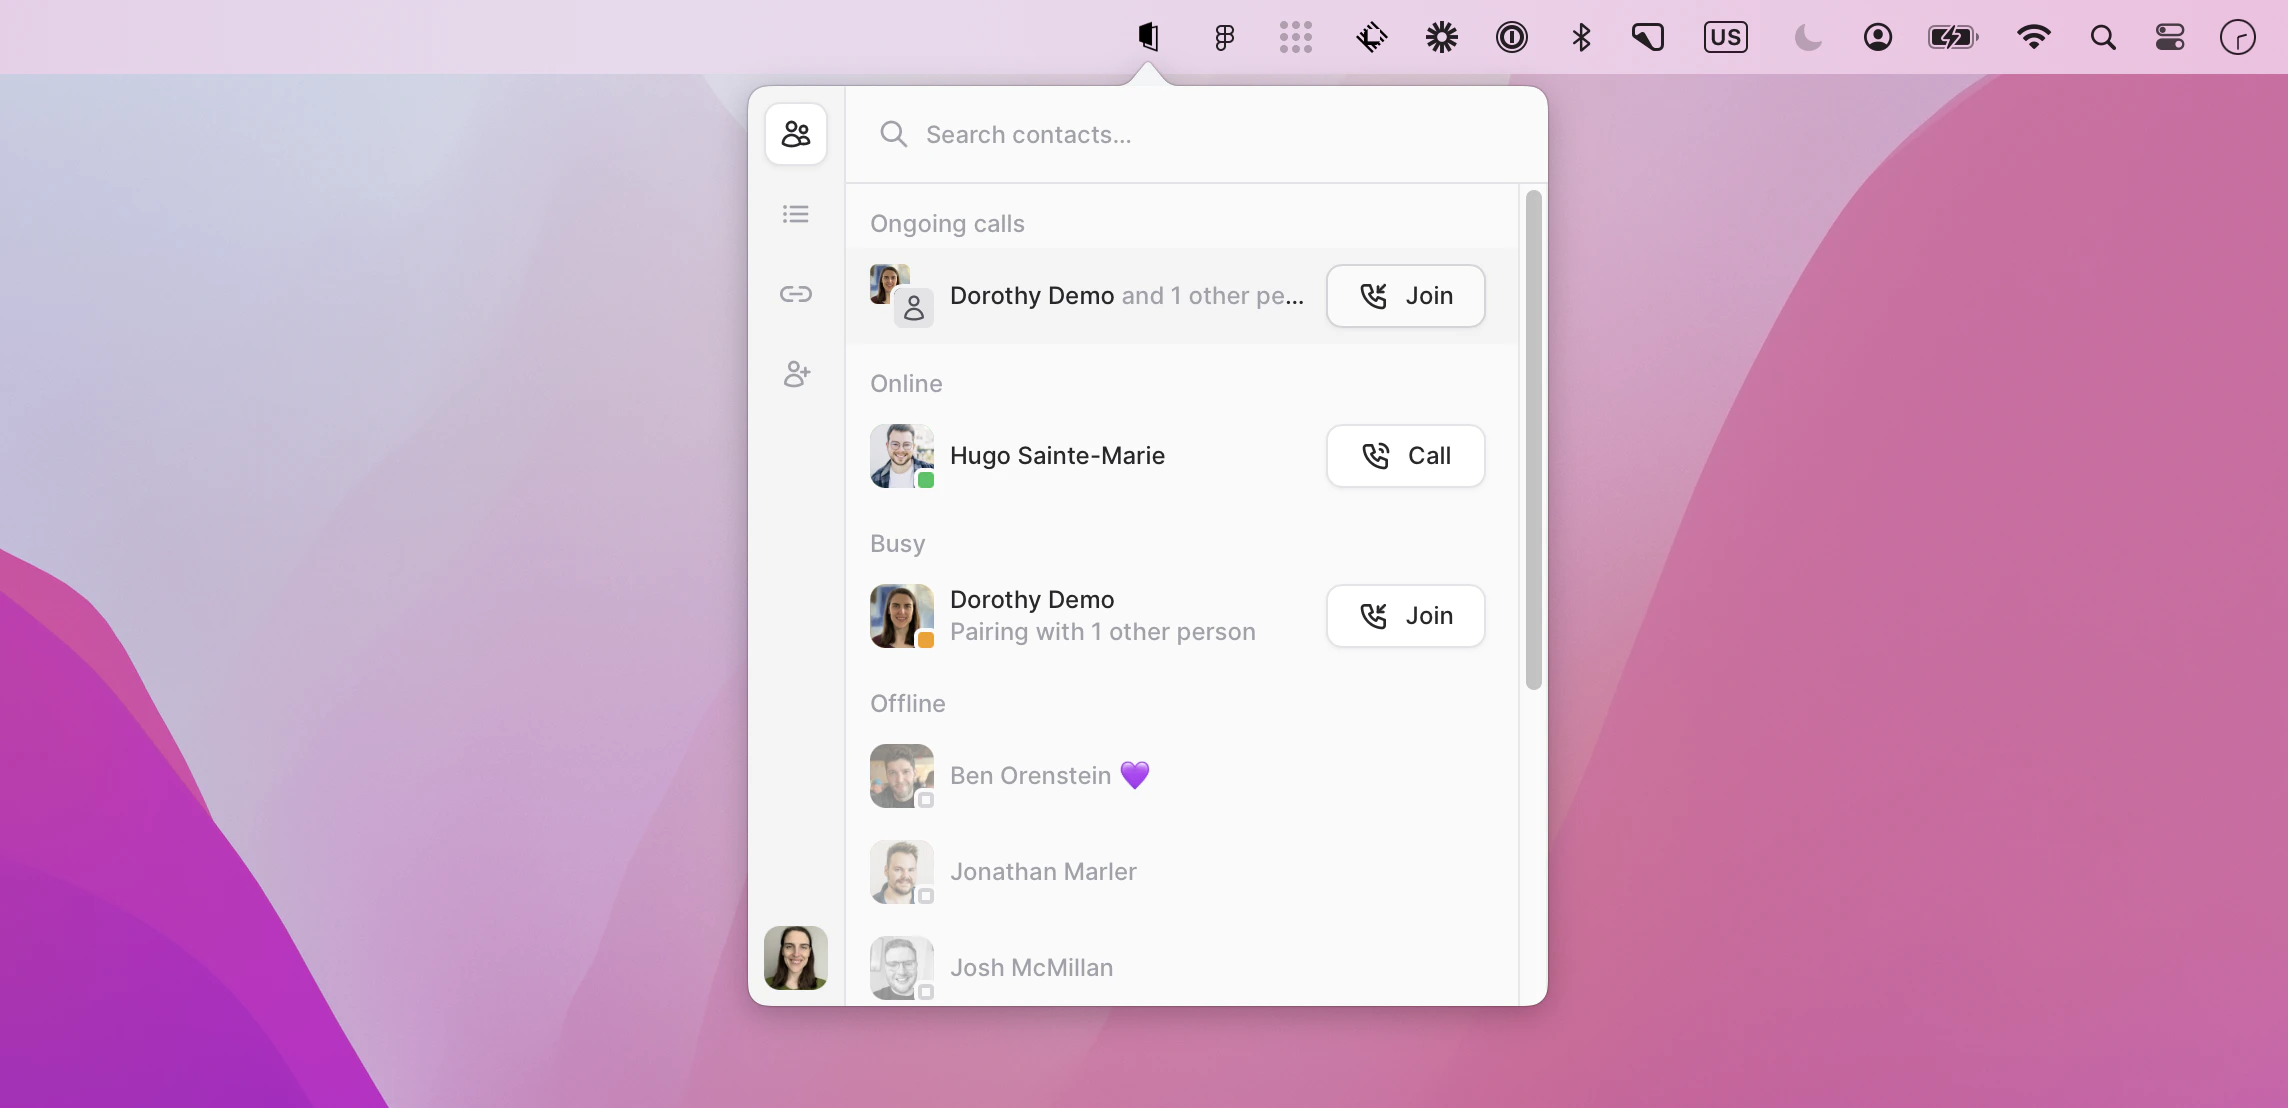Click the cursor-shaped menu bar icon
This screenshot has width=2288, height=1108.
tap(1648, 38)
